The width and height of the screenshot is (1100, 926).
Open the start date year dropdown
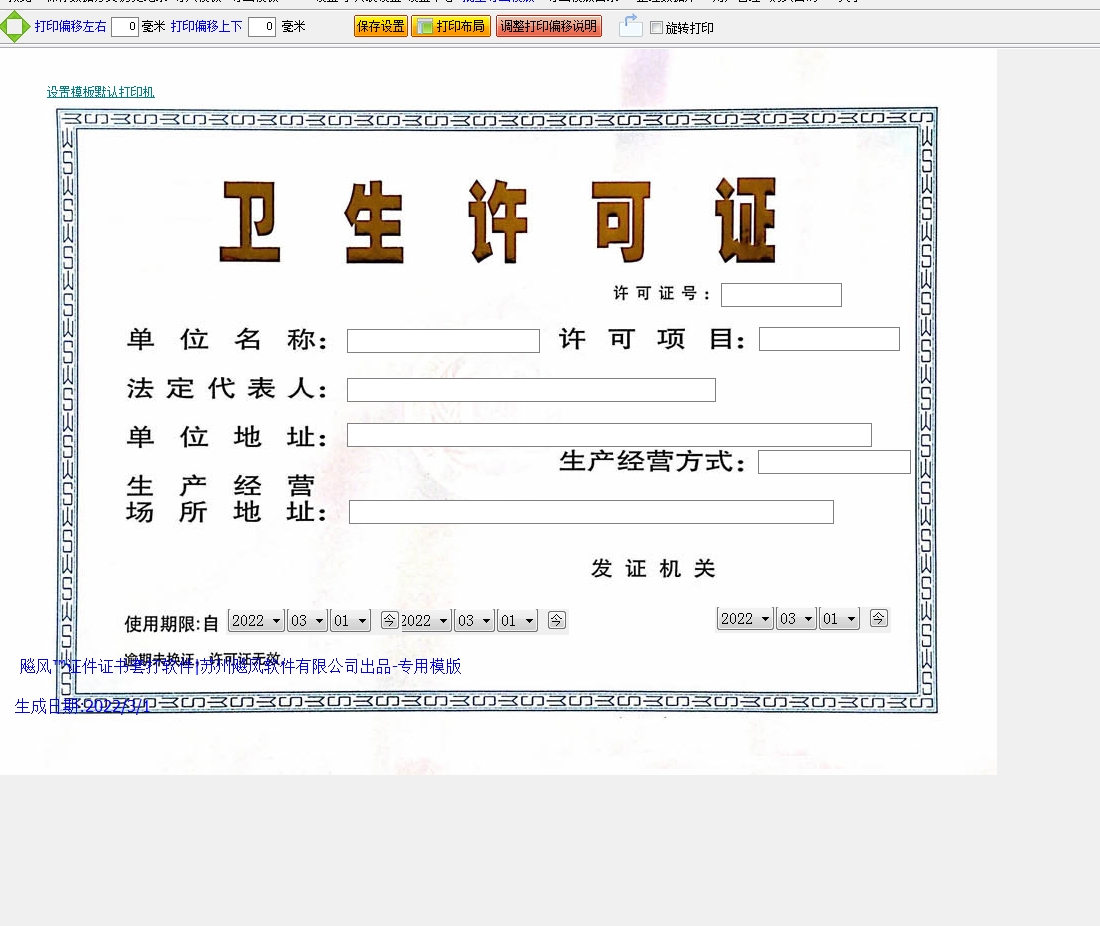click(x=256, y=621)
